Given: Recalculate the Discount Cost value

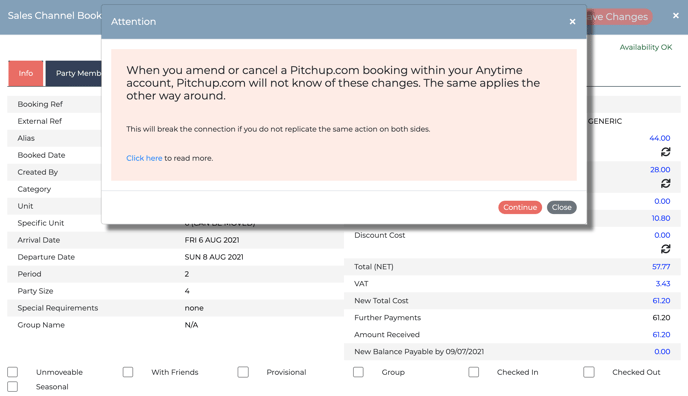Looking at the screenshot, I should [666, 249].
